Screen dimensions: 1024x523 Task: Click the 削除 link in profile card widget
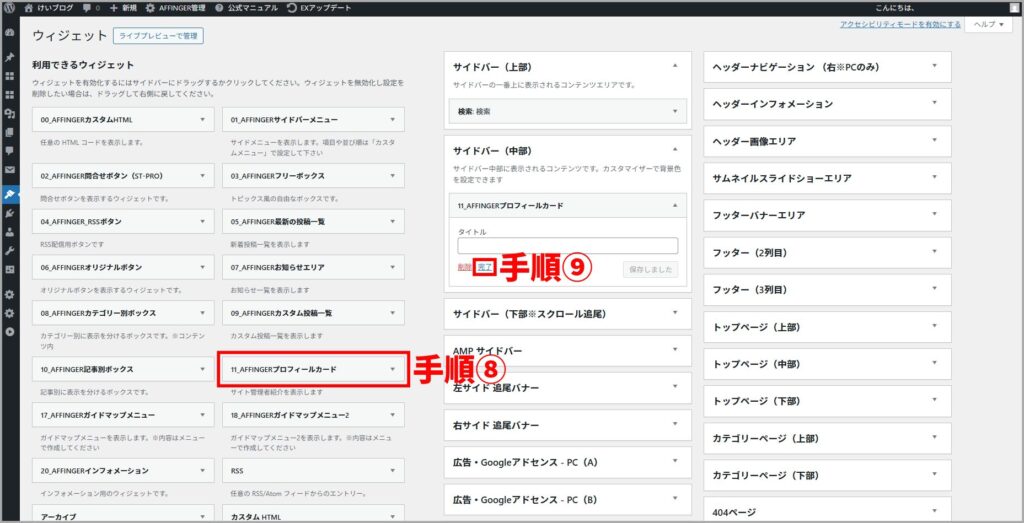464,268
